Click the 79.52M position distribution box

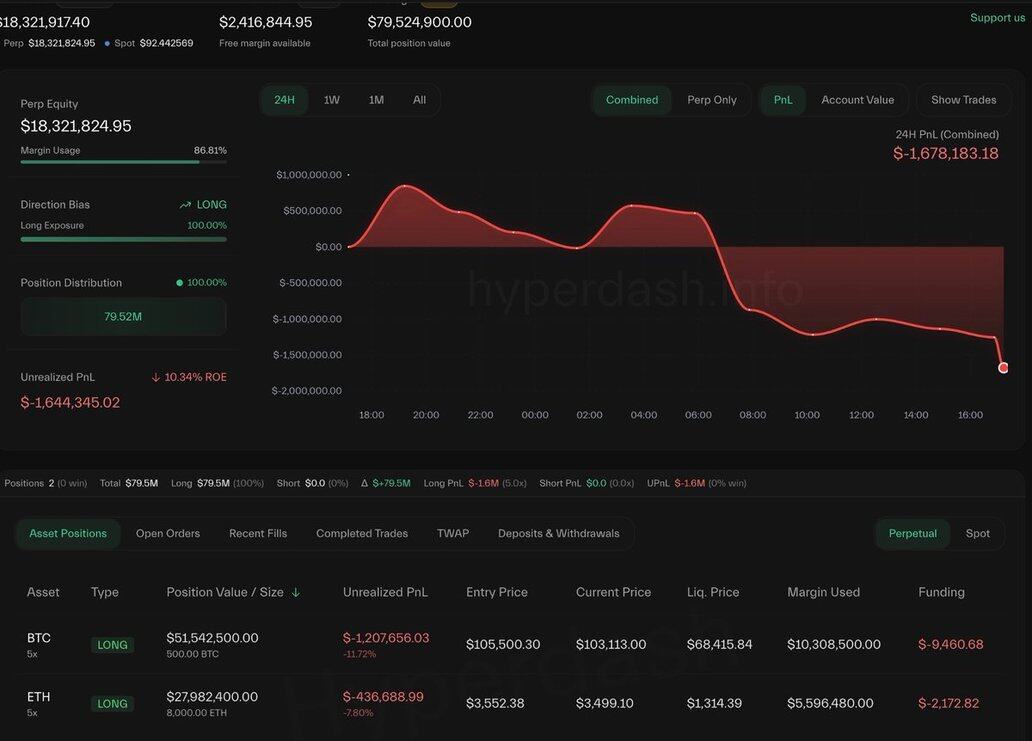pos(123,317)
